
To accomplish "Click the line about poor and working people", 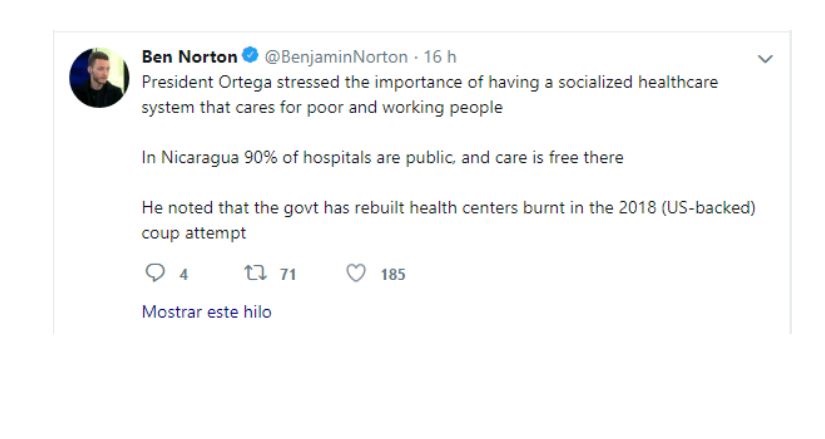I will coord(322,107).
